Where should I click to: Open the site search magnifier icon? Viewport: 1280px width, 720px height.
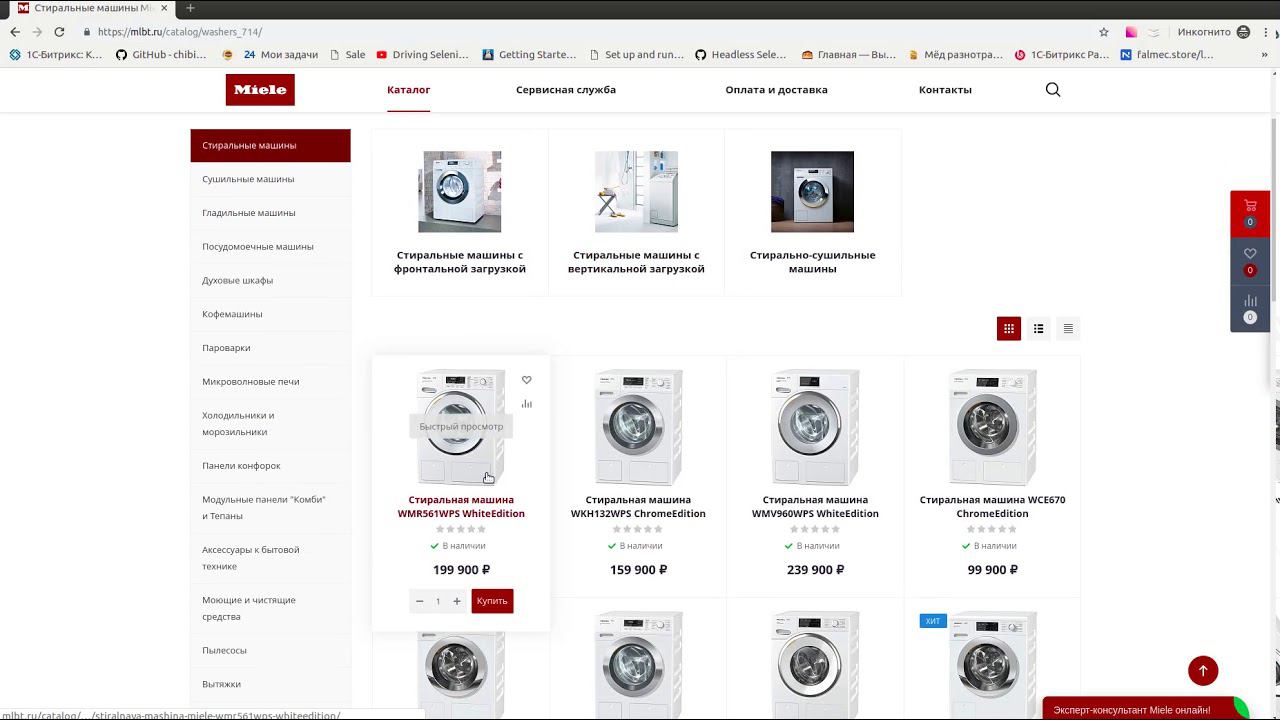pos(1053,89)
